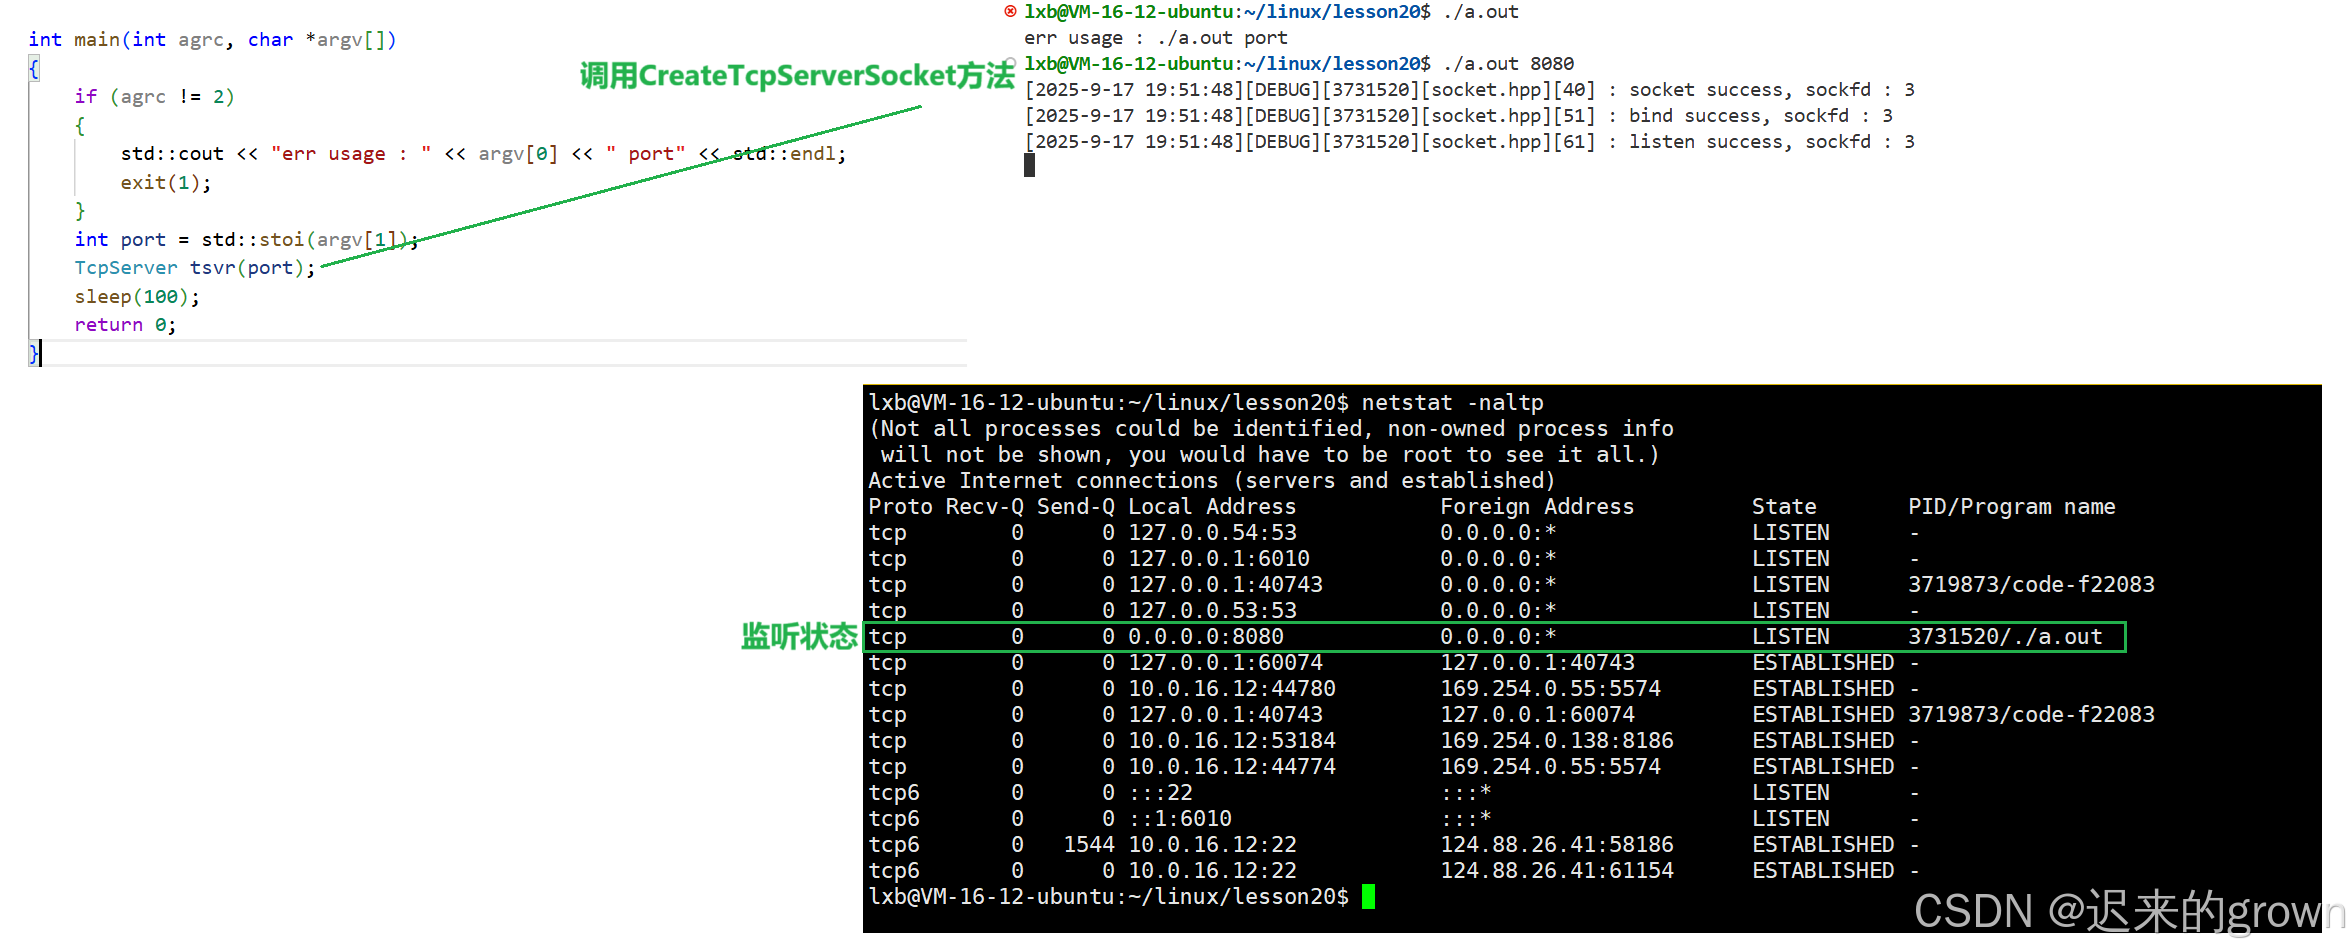Click the 'Proto' column header
2351x951 pixels.
[x=900, y=507]
